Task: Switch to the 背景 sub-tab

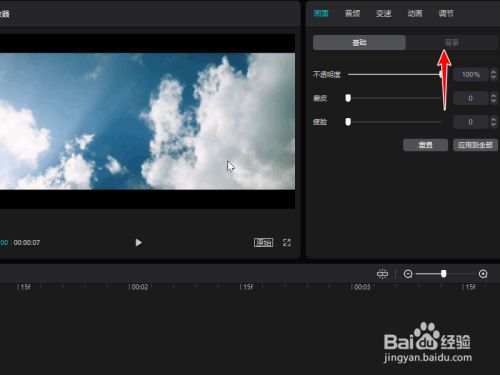Action: click(452, 43)
